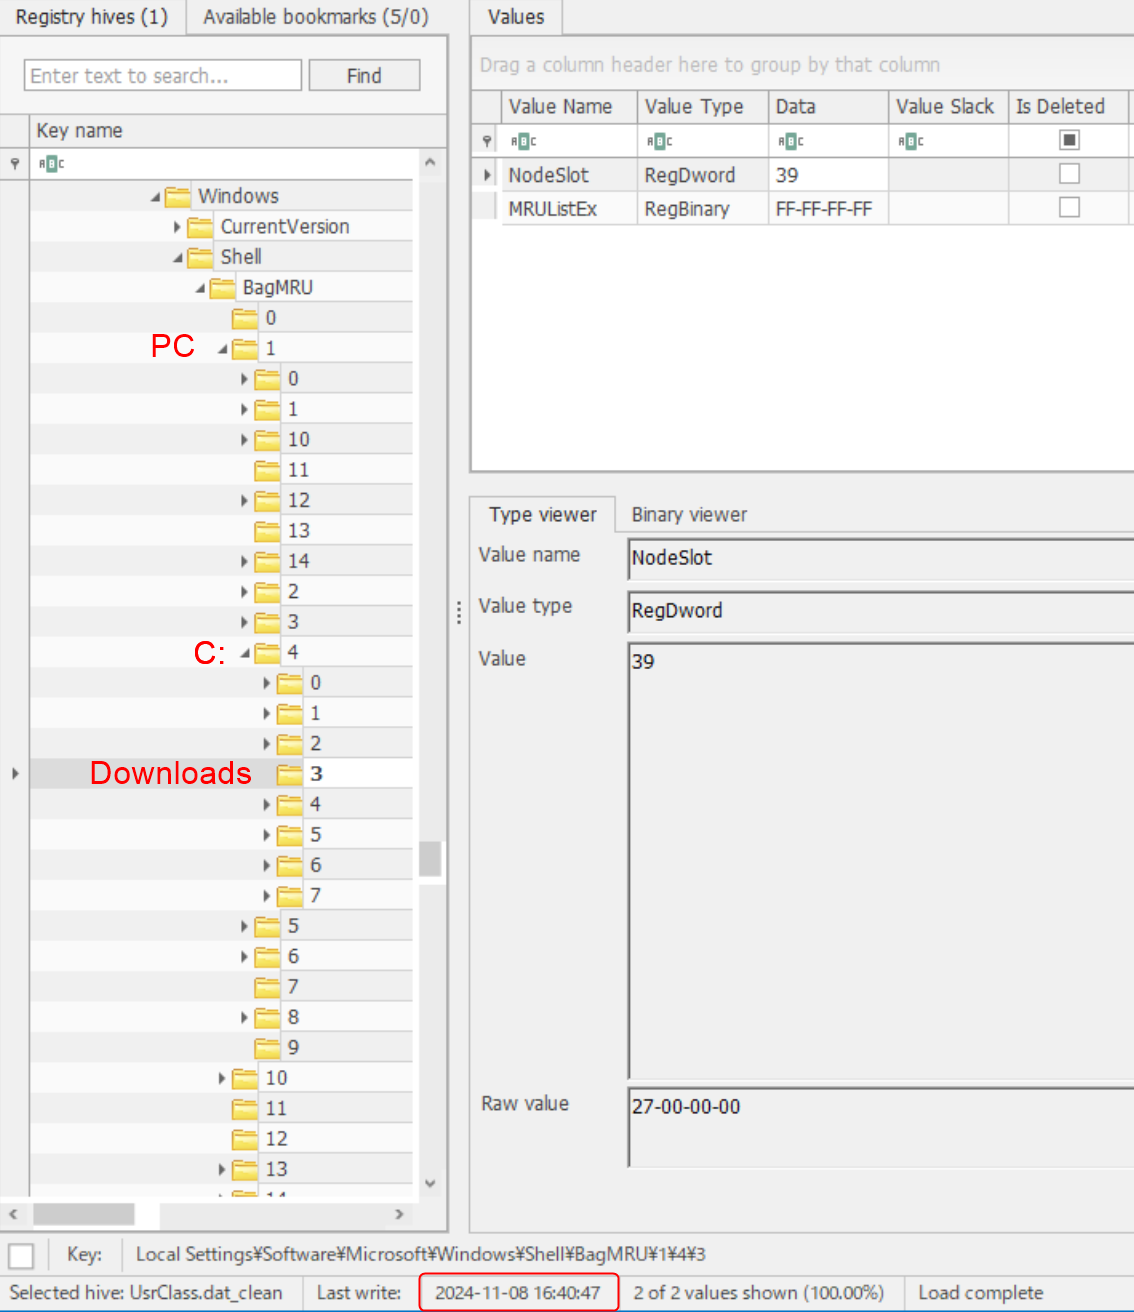Click the Last write time 2024-11-08 16:40:47
The width and height of the screenshot is (1134, 1312).
(518, 1293)
